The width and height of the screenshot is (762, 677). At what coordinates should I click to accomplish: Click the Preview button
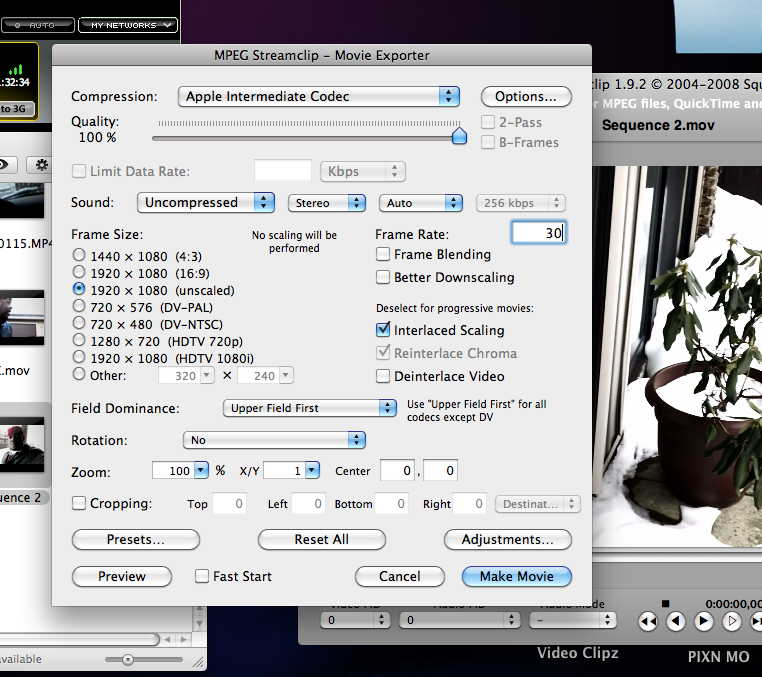pos(122,576)
